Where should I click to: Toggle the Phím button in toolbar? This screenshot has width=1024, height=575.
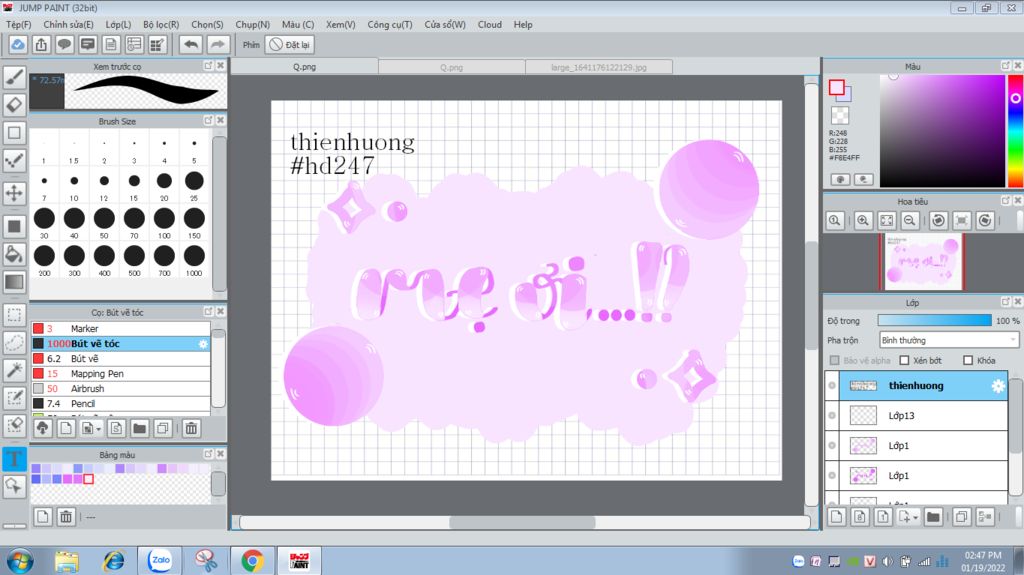click(x=251, y=44)
